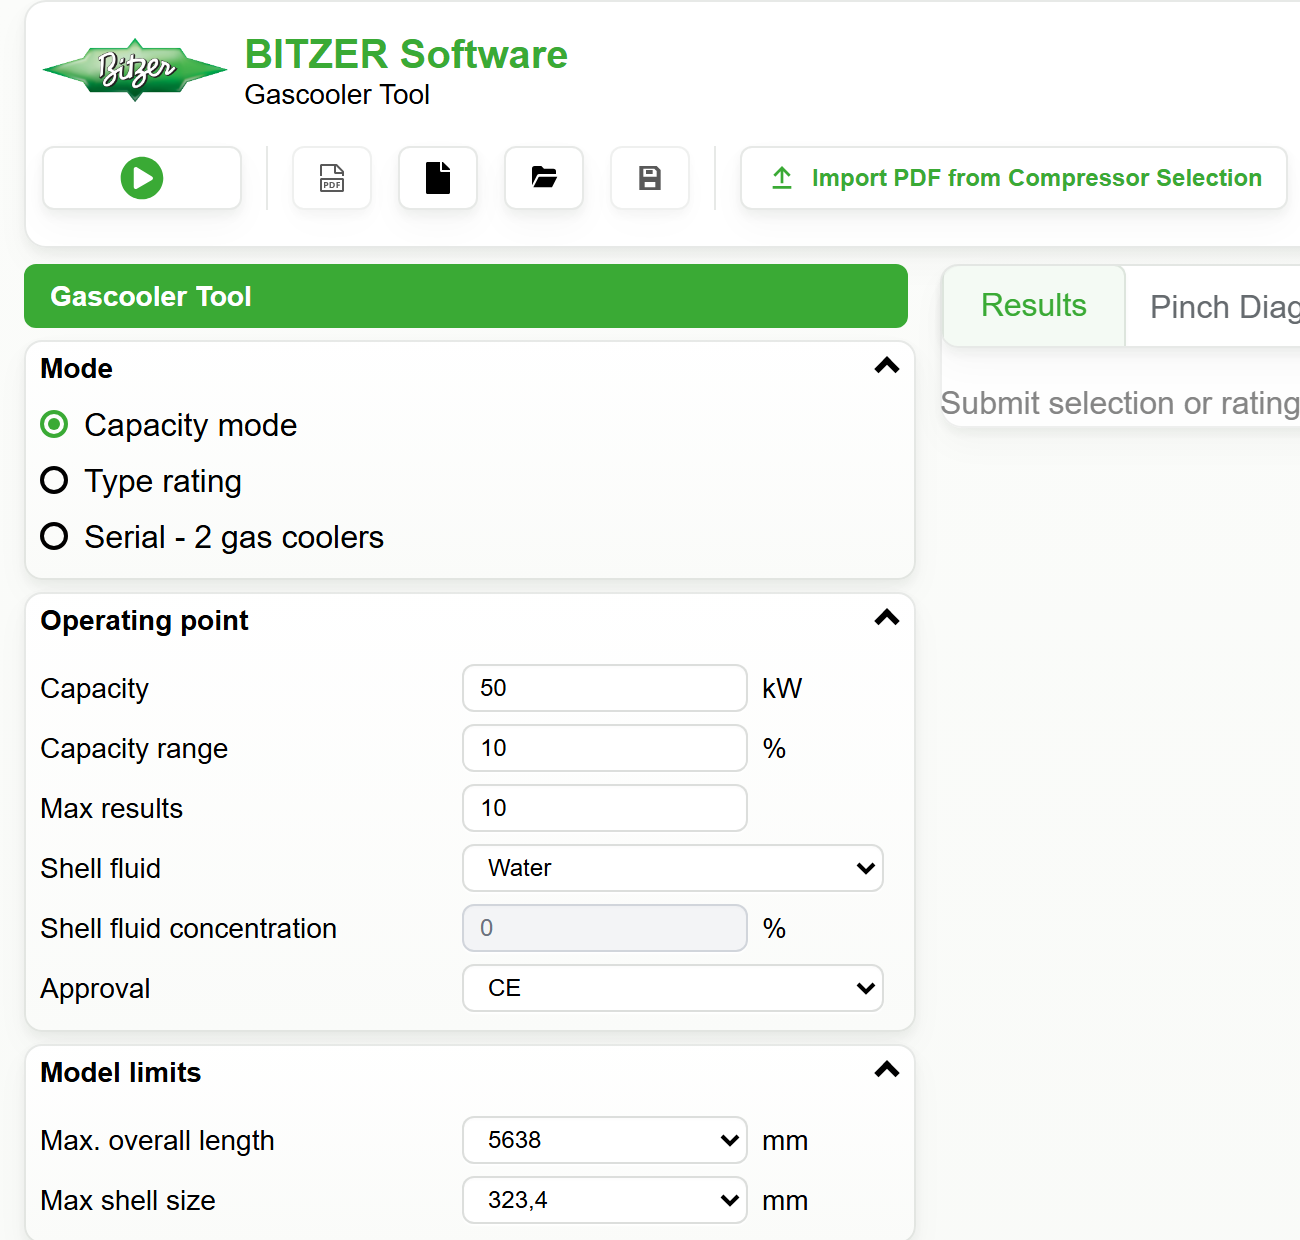Image resolution: width=1300 pixels, height=1240 pixels.
Task: Open the Approval dropdown
Action: tap(673, 988)
